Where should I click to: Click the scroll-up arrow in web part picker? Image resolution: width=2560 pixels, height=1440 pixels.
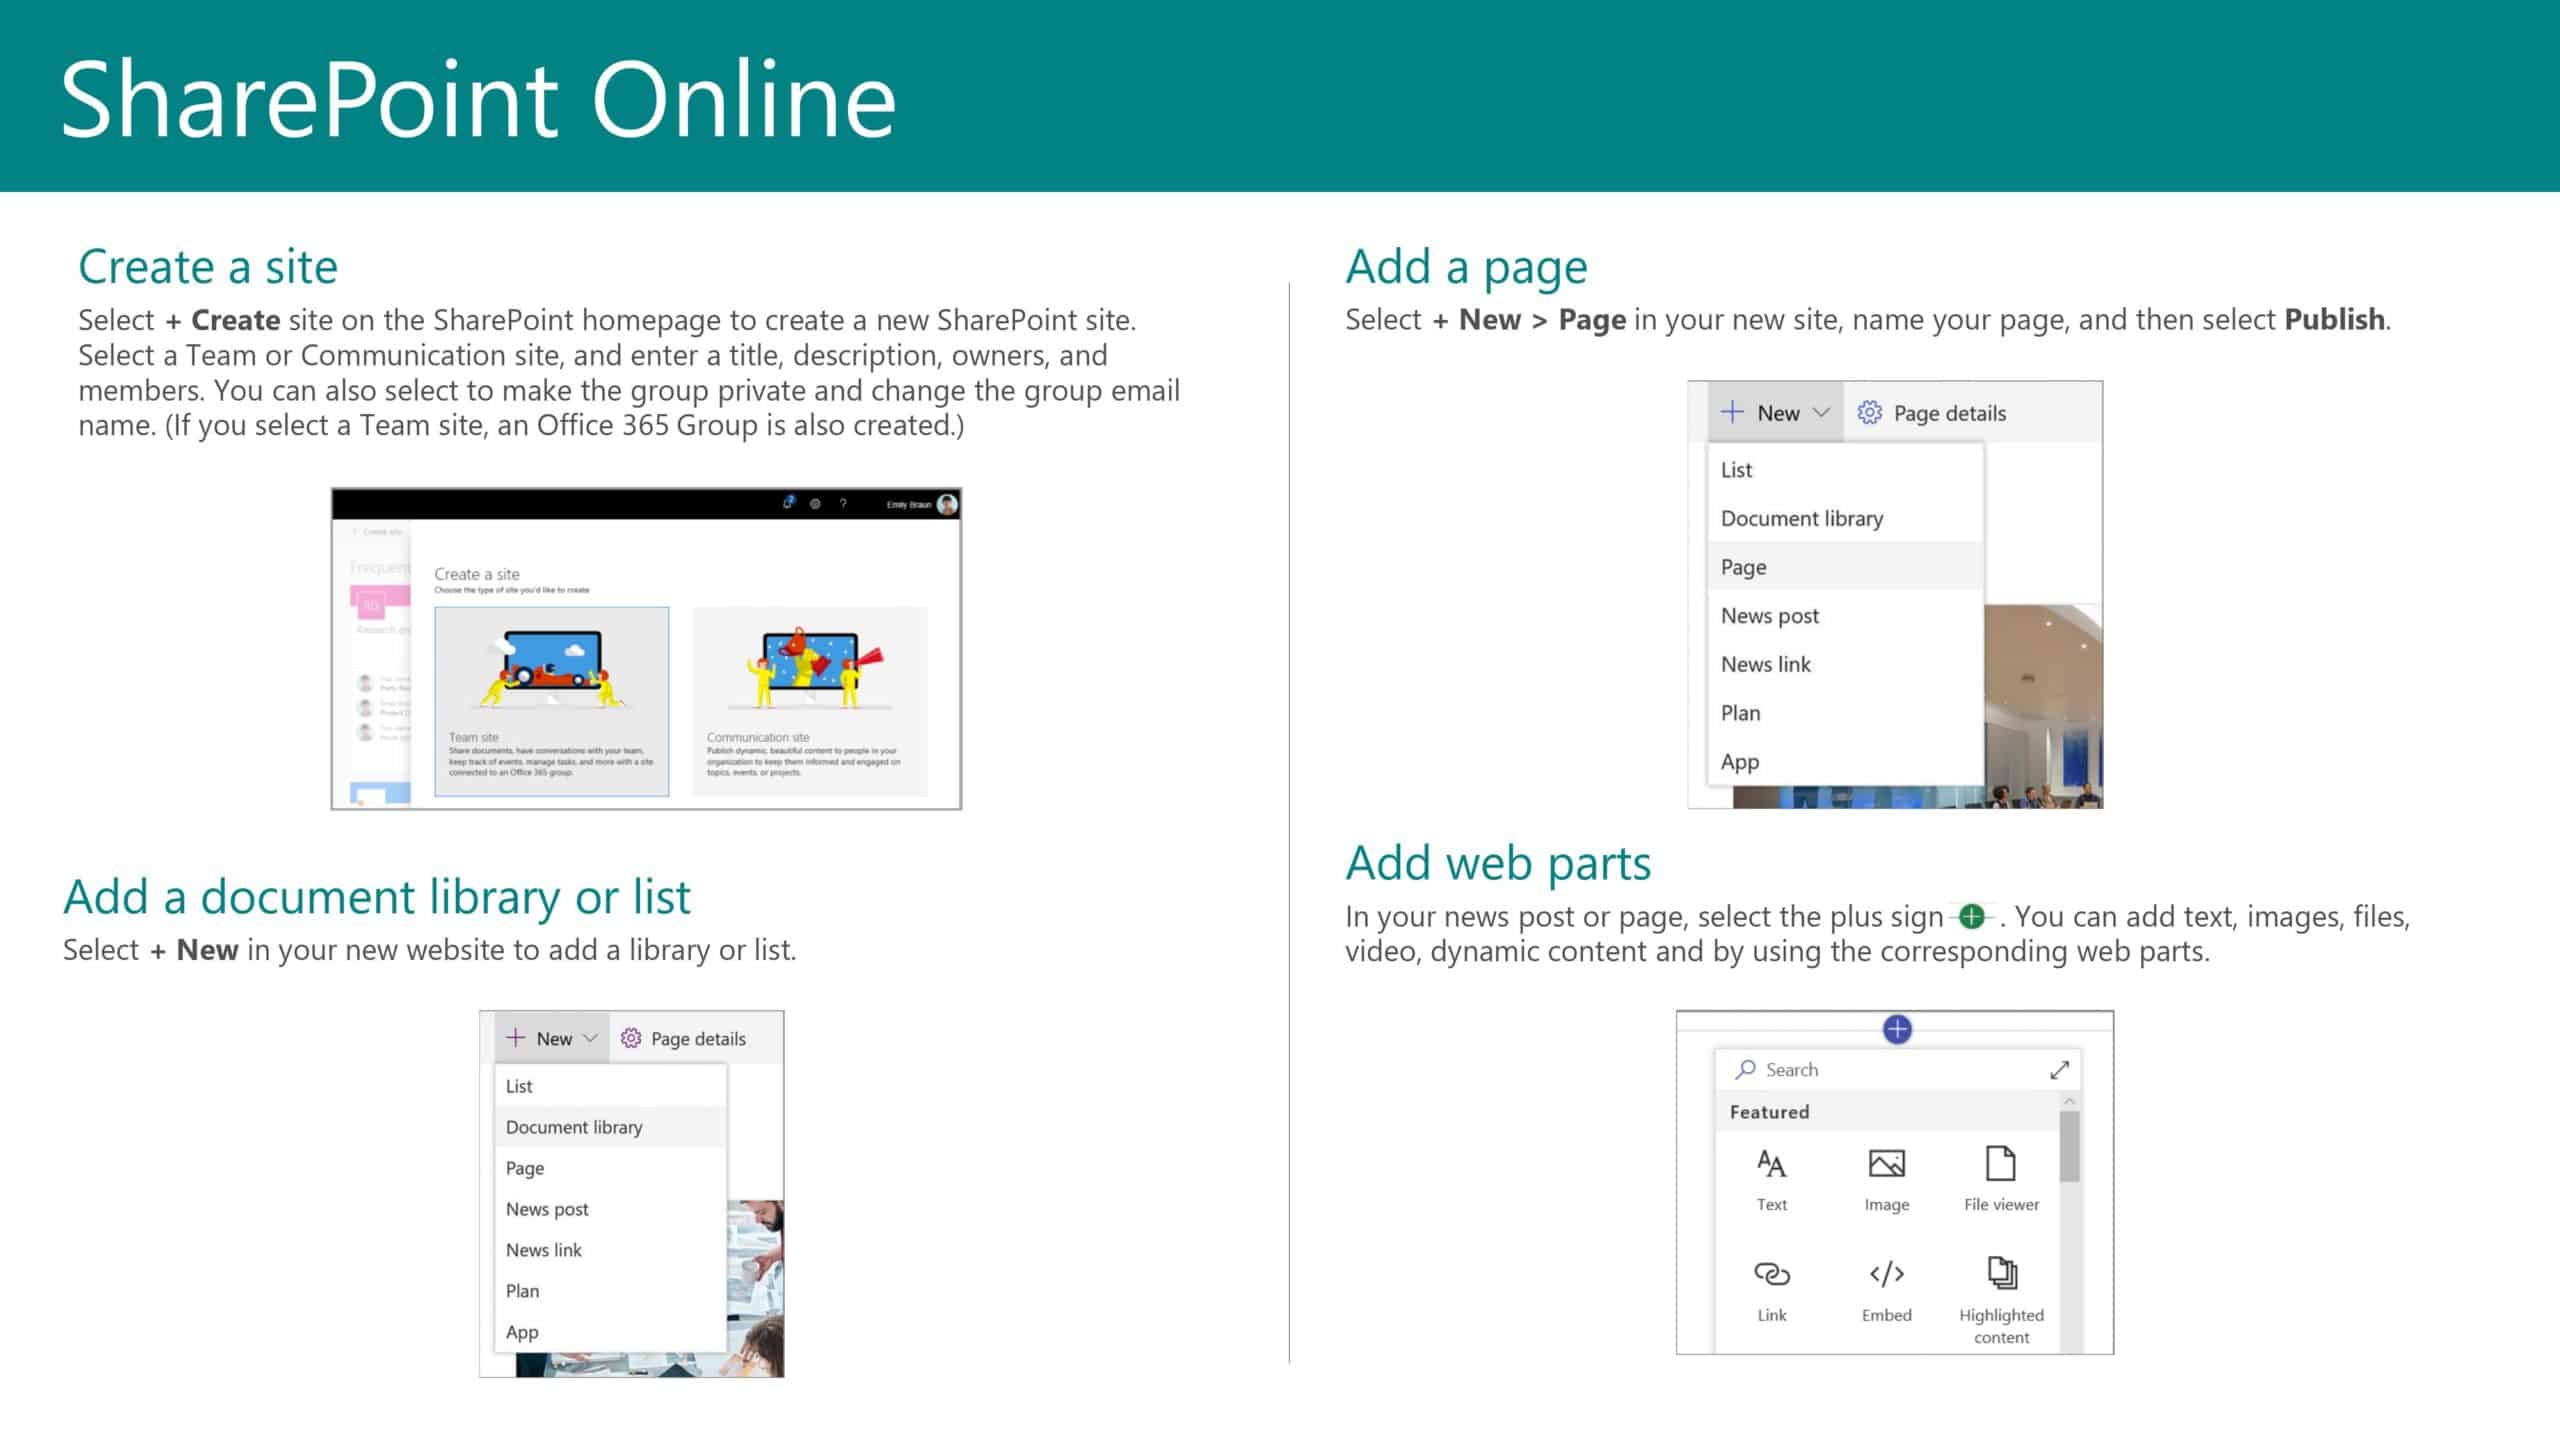[x=2069, y=1101]
